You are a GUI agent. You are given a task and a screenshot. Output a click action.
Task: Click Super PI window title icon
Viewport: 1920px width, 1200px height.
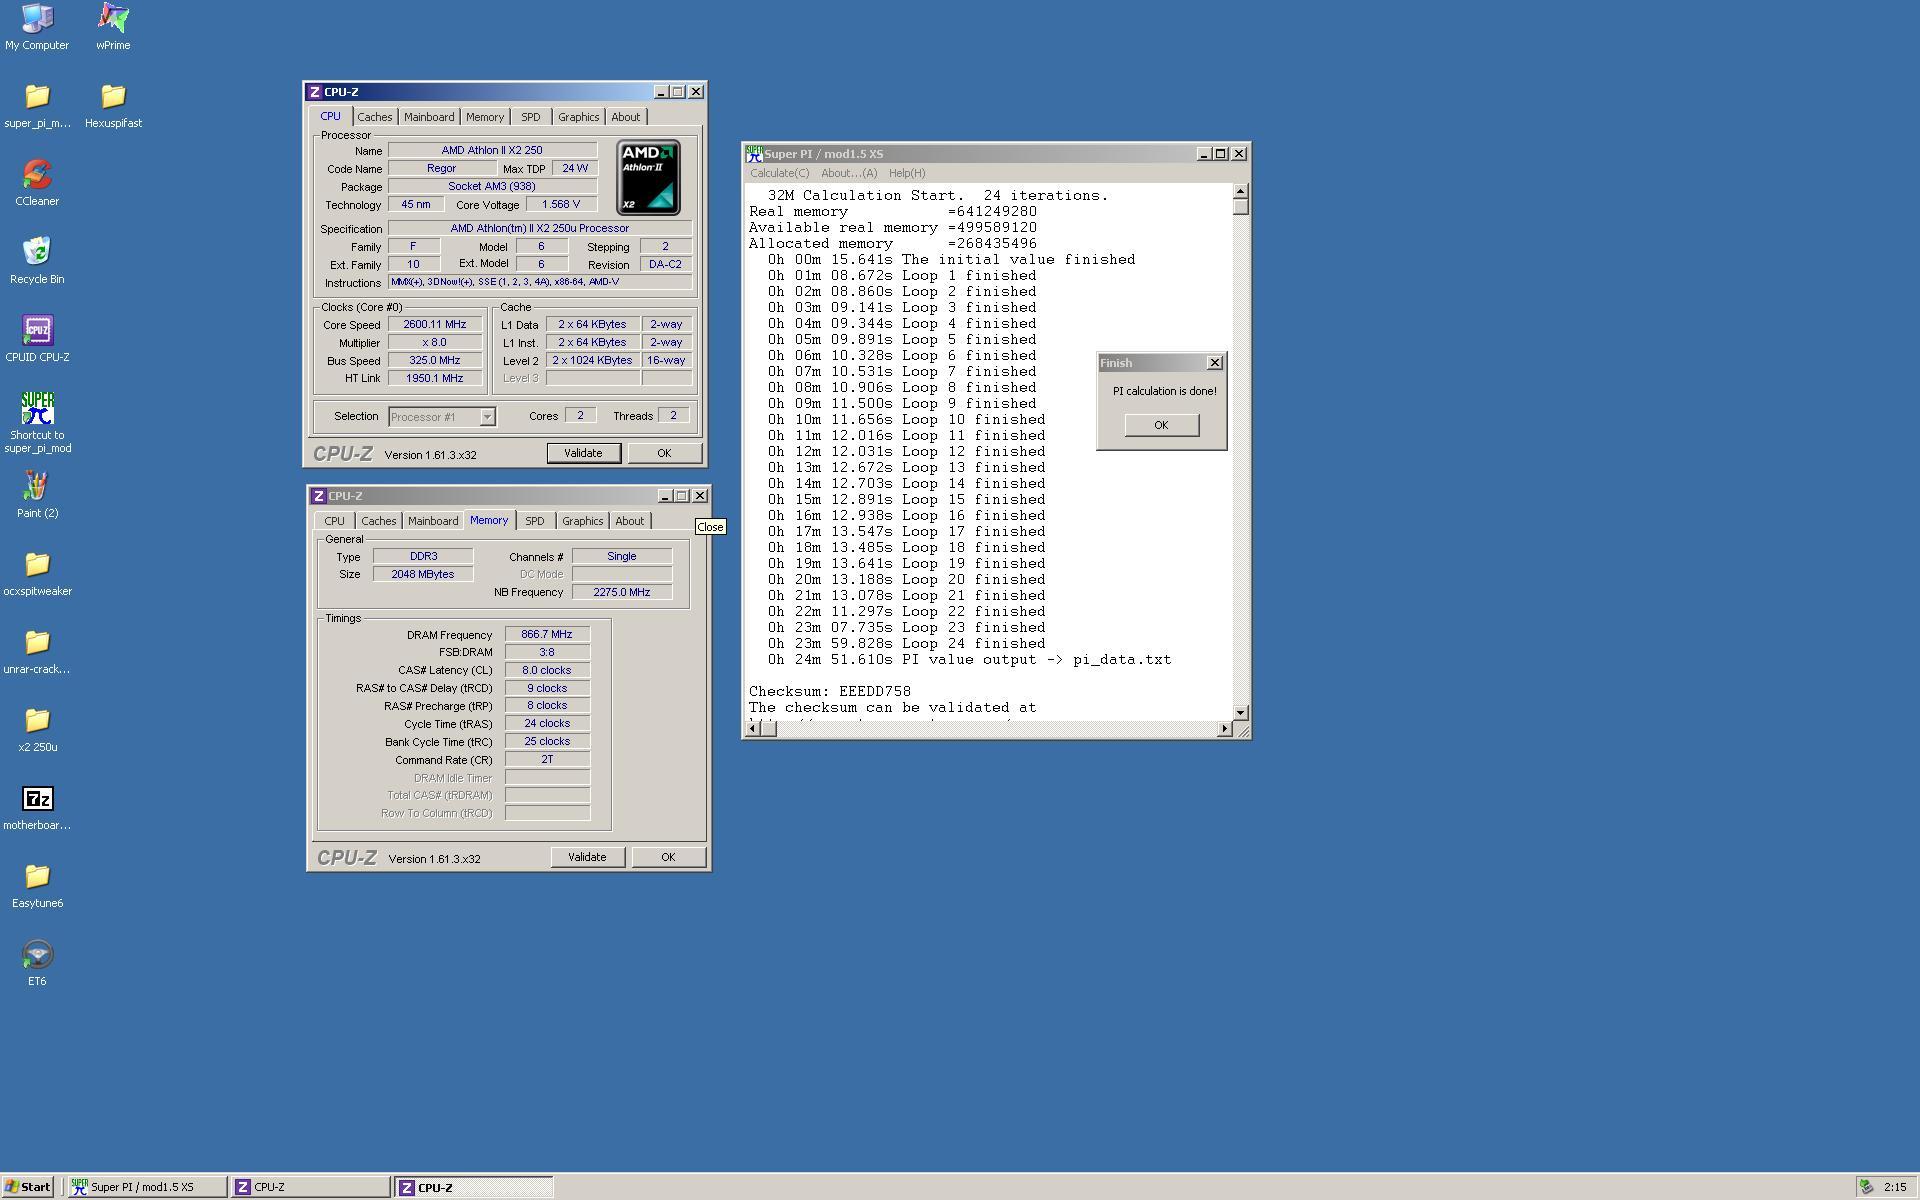pos(754,154)
